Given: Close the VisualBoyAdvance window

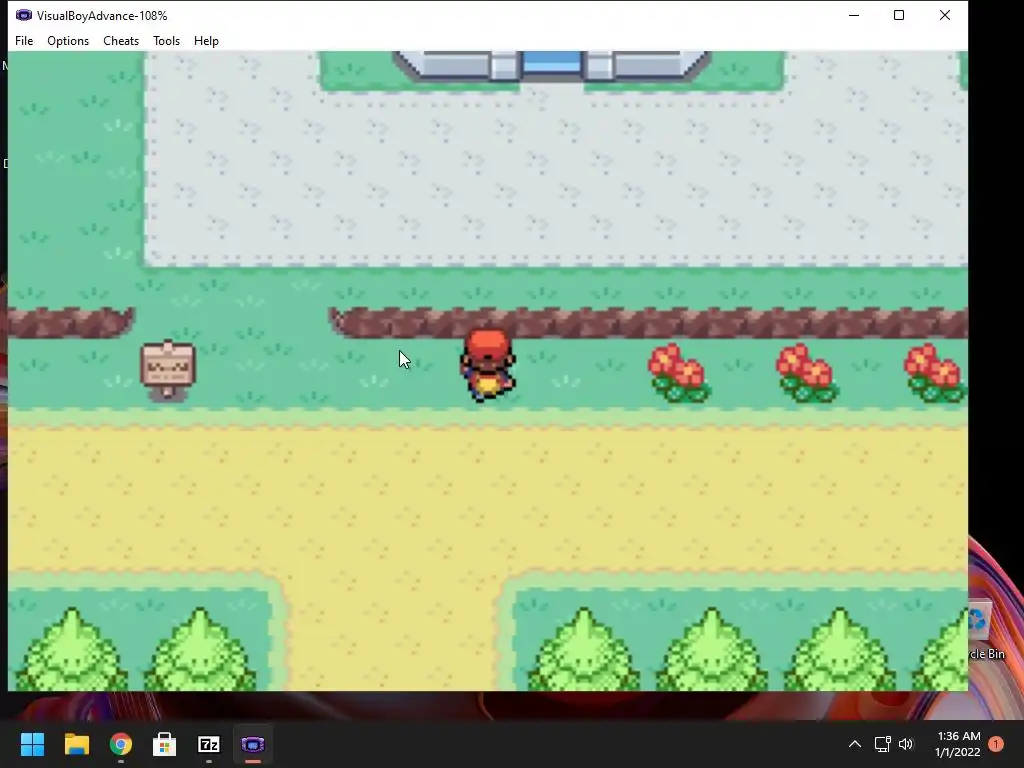Looking at the screenshot, I should click(x=945, y=15).
